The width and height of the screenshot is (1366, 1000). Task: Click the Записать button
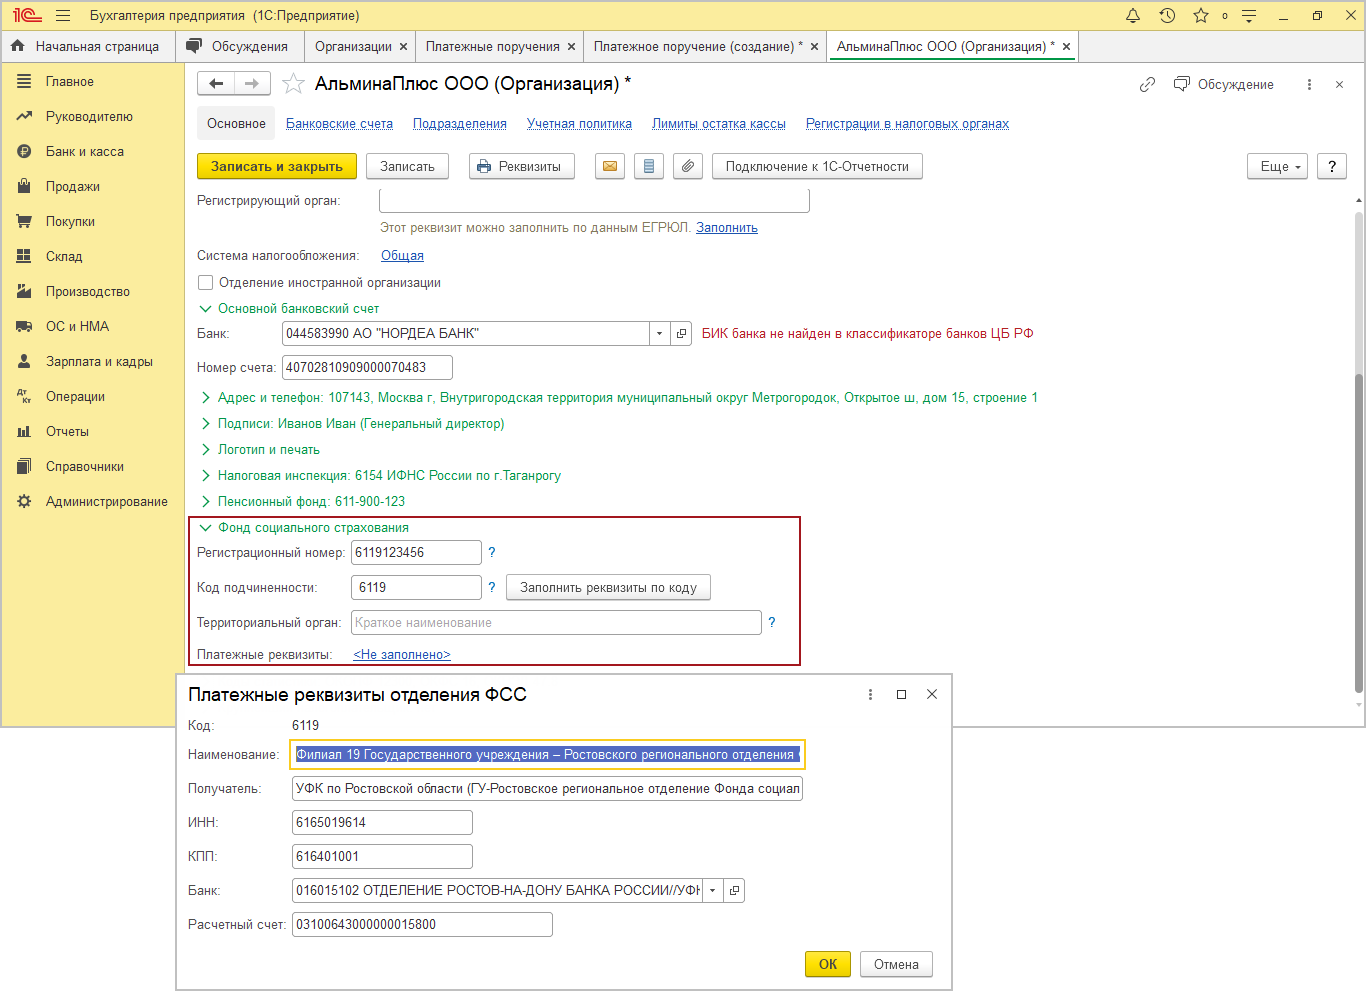click(x=407, y=167)
